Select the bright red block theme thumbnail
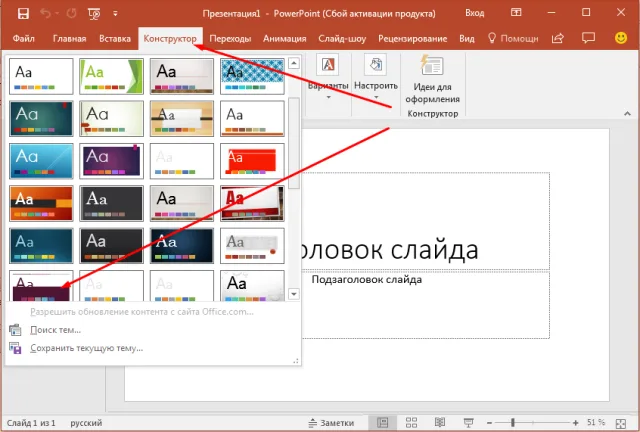Image resolution: width=640 pixels, height=432 pixels. pos(252,161)
